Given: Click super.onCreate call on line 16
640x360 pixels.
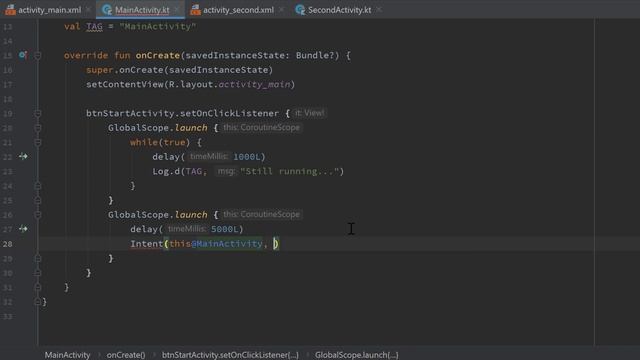Looking at the screenshot, I should 180,70.
